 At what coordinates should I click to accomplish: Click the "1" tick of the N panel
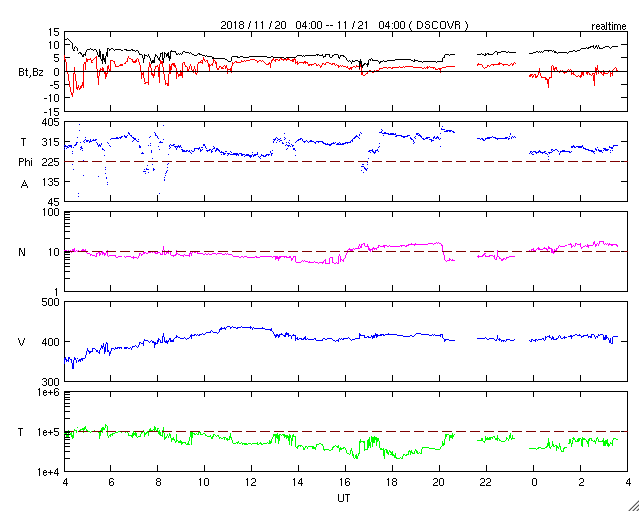(57, 292)
